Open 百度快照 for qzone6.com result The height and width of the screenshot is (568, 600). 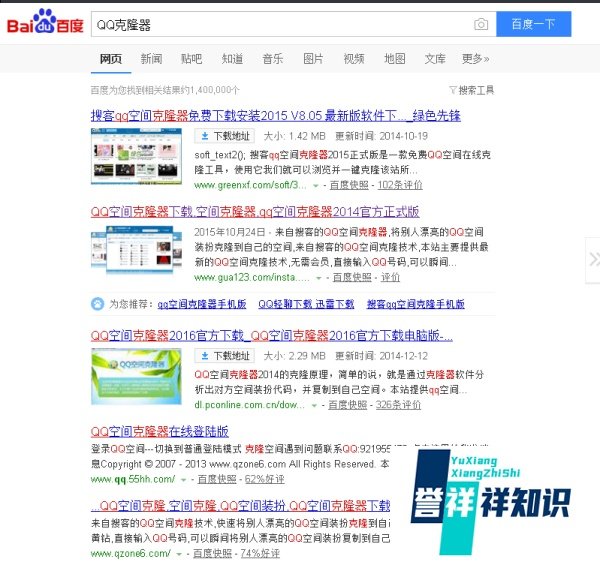[212, 553]
